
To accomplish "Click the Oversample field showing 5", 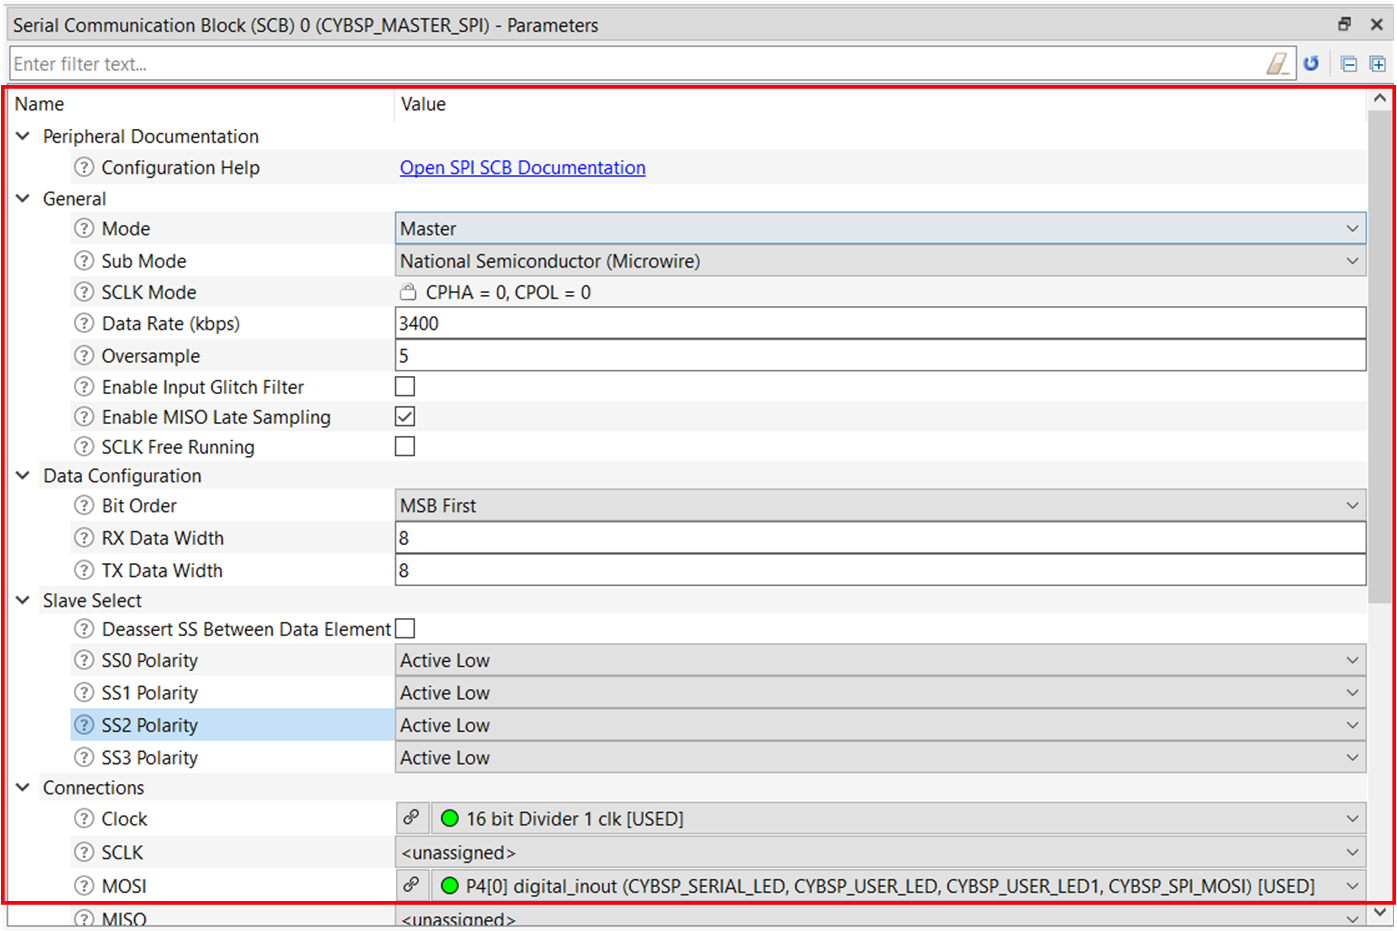I will pos(880,355).
